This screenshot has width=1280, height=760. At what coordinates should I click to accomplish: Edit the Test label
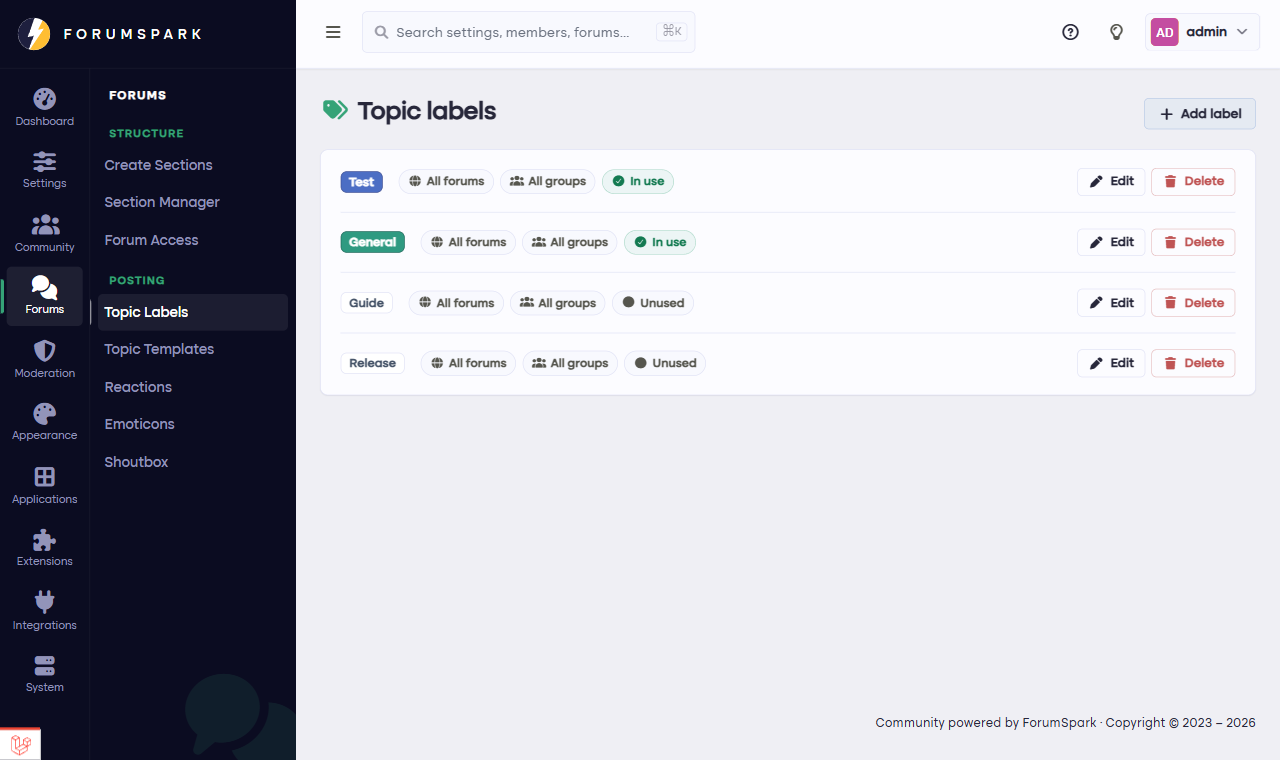[x=1111, y=182]
